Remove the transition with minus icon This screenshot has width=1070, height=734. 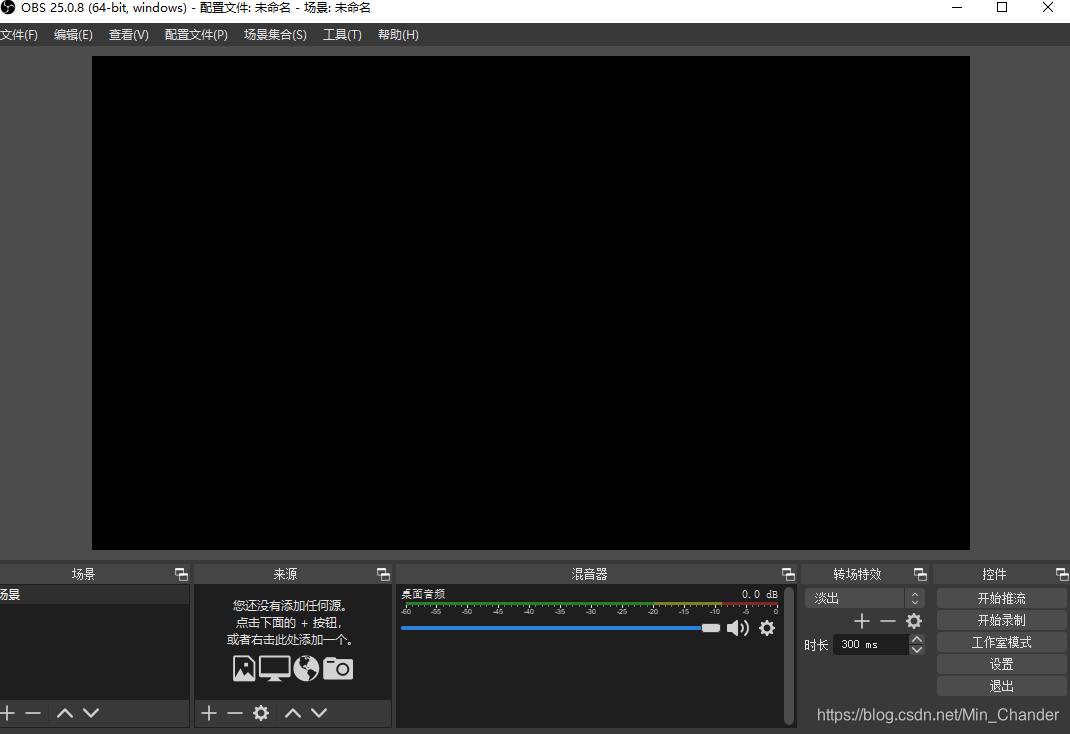pyautogui.click(x=888, y=621)
